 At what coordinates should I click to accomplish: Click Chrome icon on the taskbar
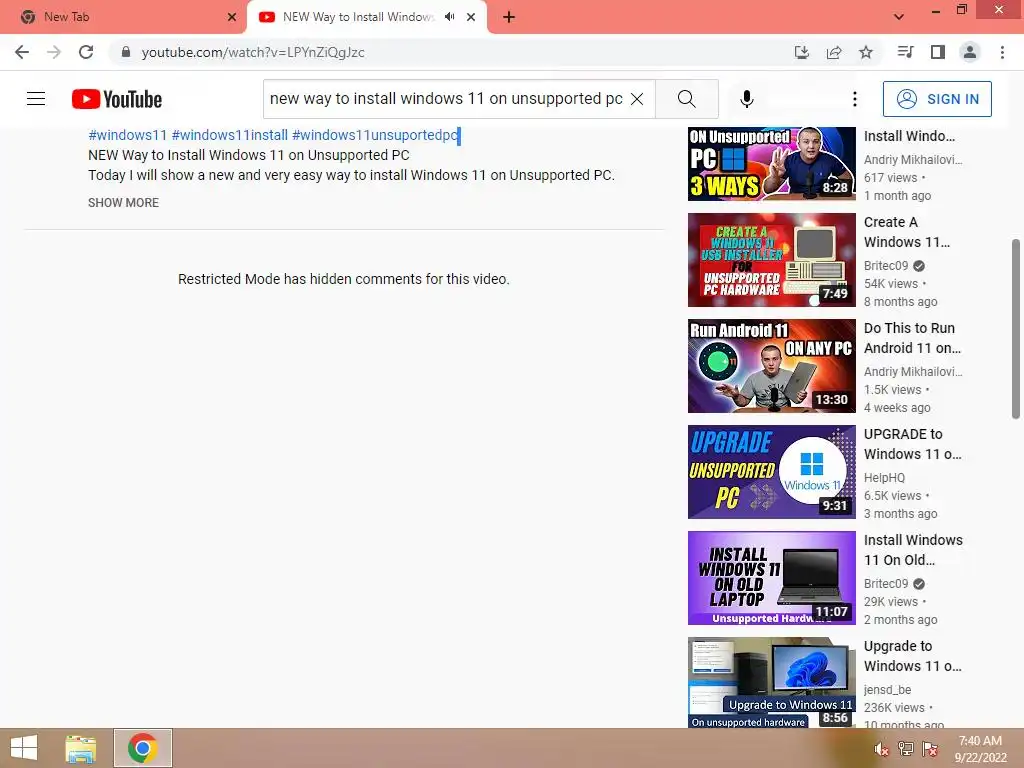pos(142,748)
